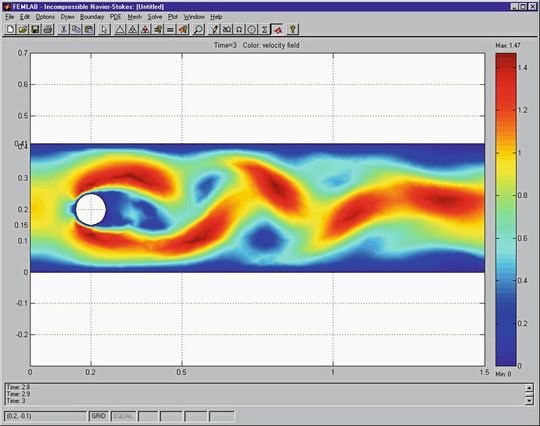
Task: Click the Copy toolbar icon
Action: pyautogui.click(x=76, y=29)
